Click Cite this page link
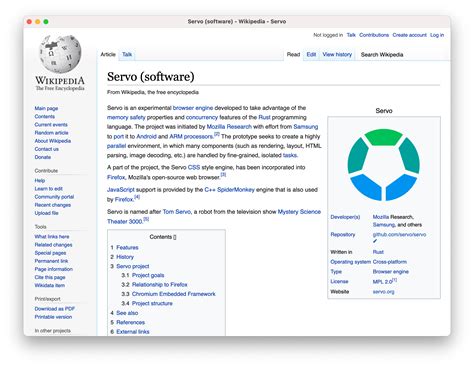474x367 pixels. [x=50, y=277]
